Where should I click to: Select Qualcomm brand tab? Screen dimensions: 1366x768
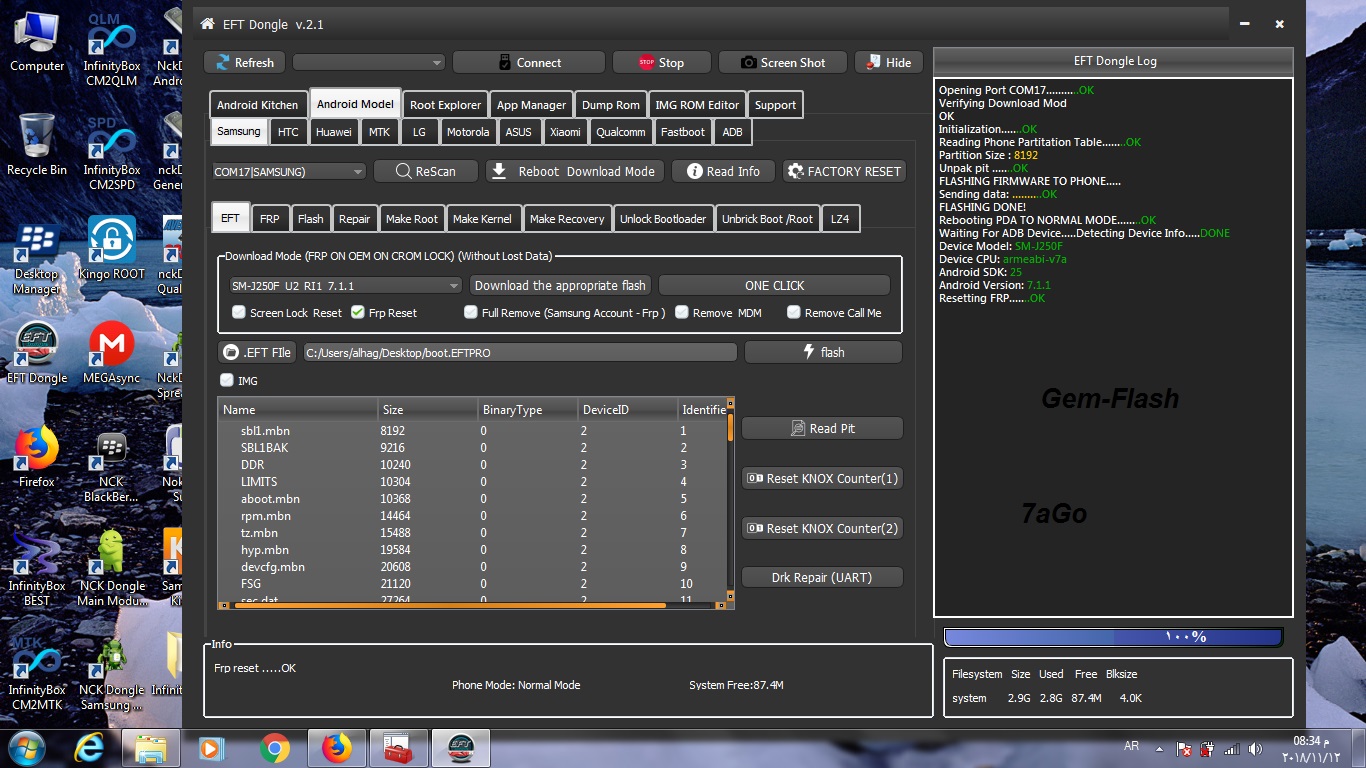(621, 132)
